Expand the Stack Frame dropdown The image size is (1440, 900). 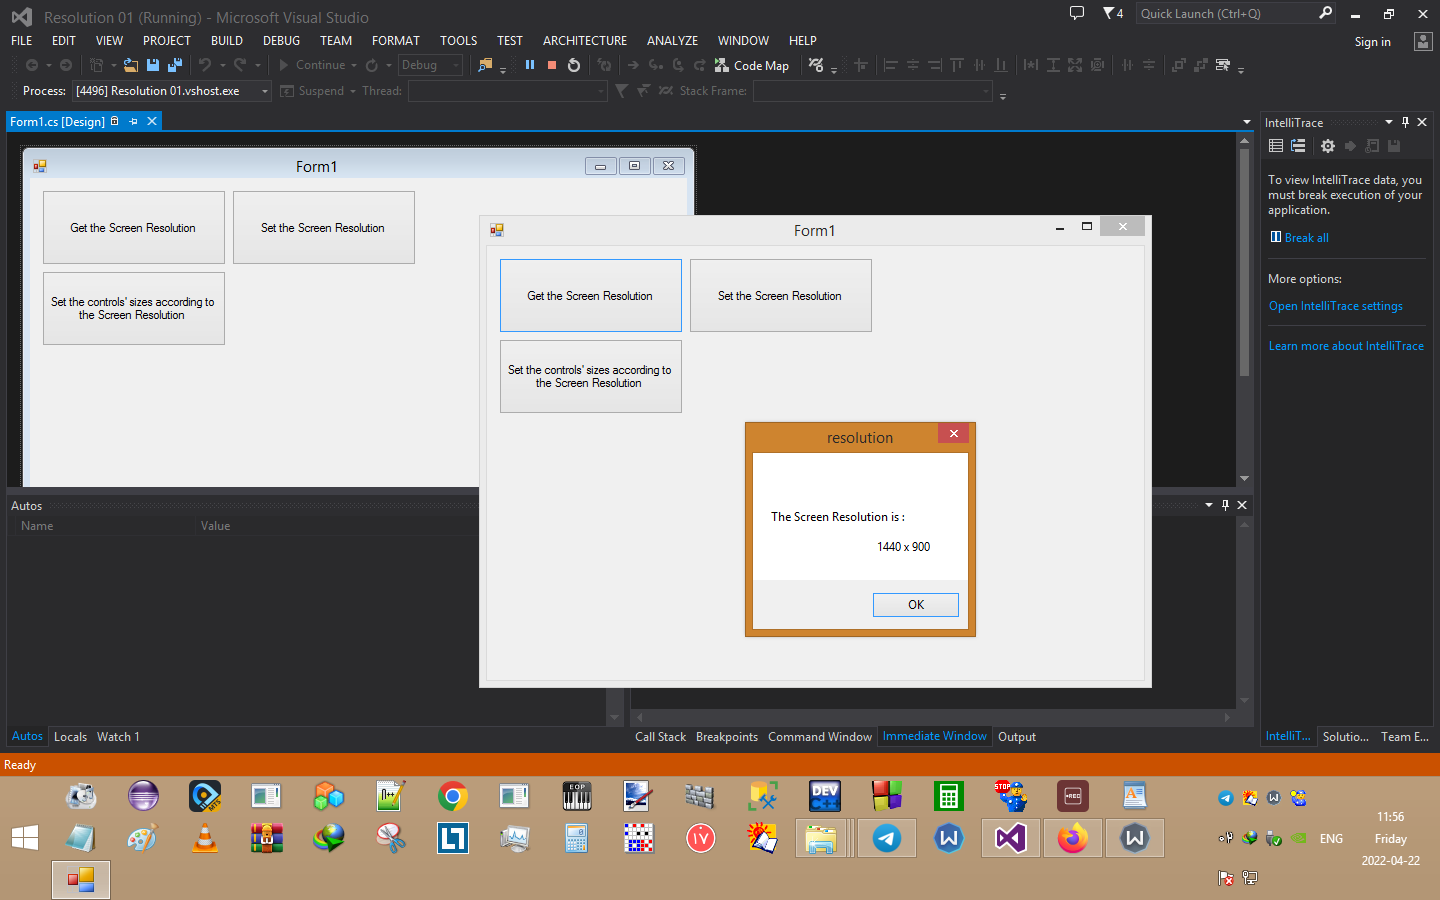tap(986, 91)
